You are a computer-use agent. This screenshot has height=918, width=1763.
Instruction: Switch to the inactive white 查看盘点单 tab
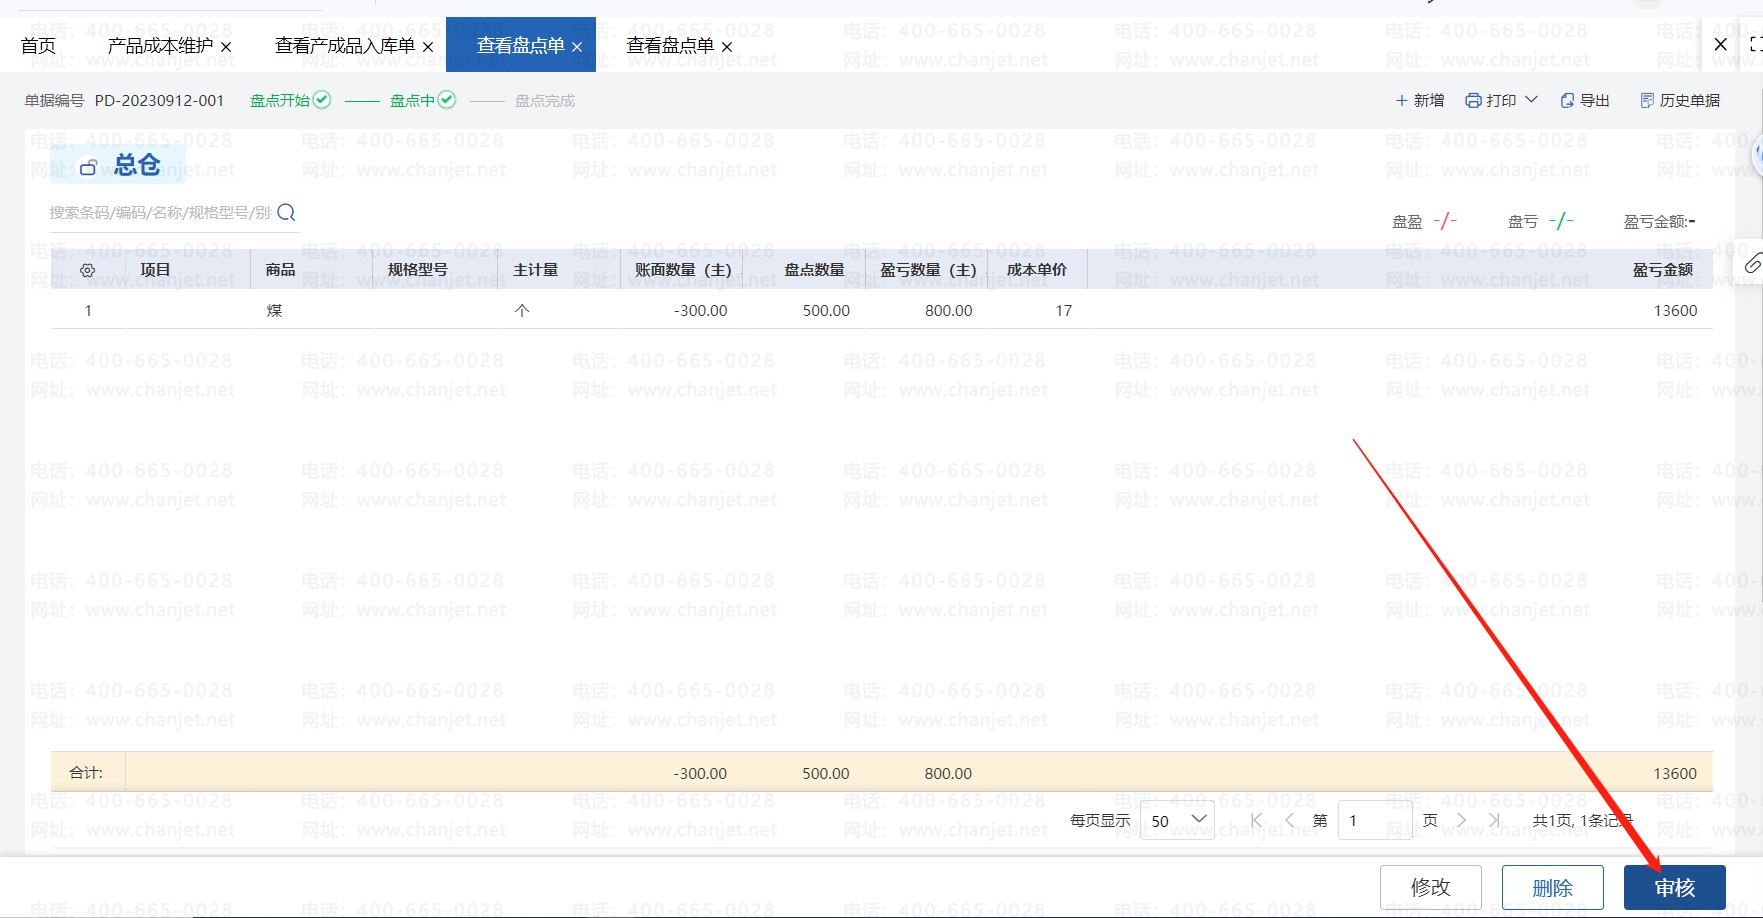coord(670,46)
